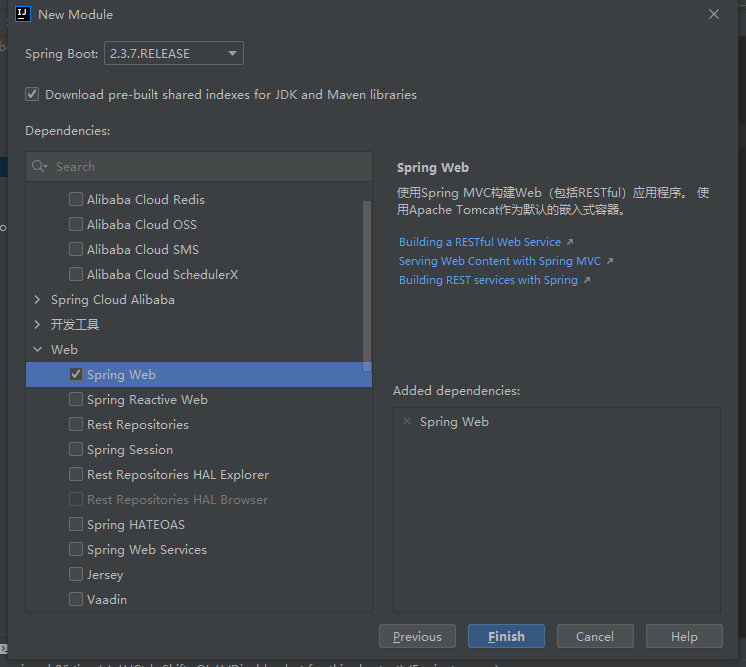Open the Spring Boot version dropdown

[x=174, y=53]
